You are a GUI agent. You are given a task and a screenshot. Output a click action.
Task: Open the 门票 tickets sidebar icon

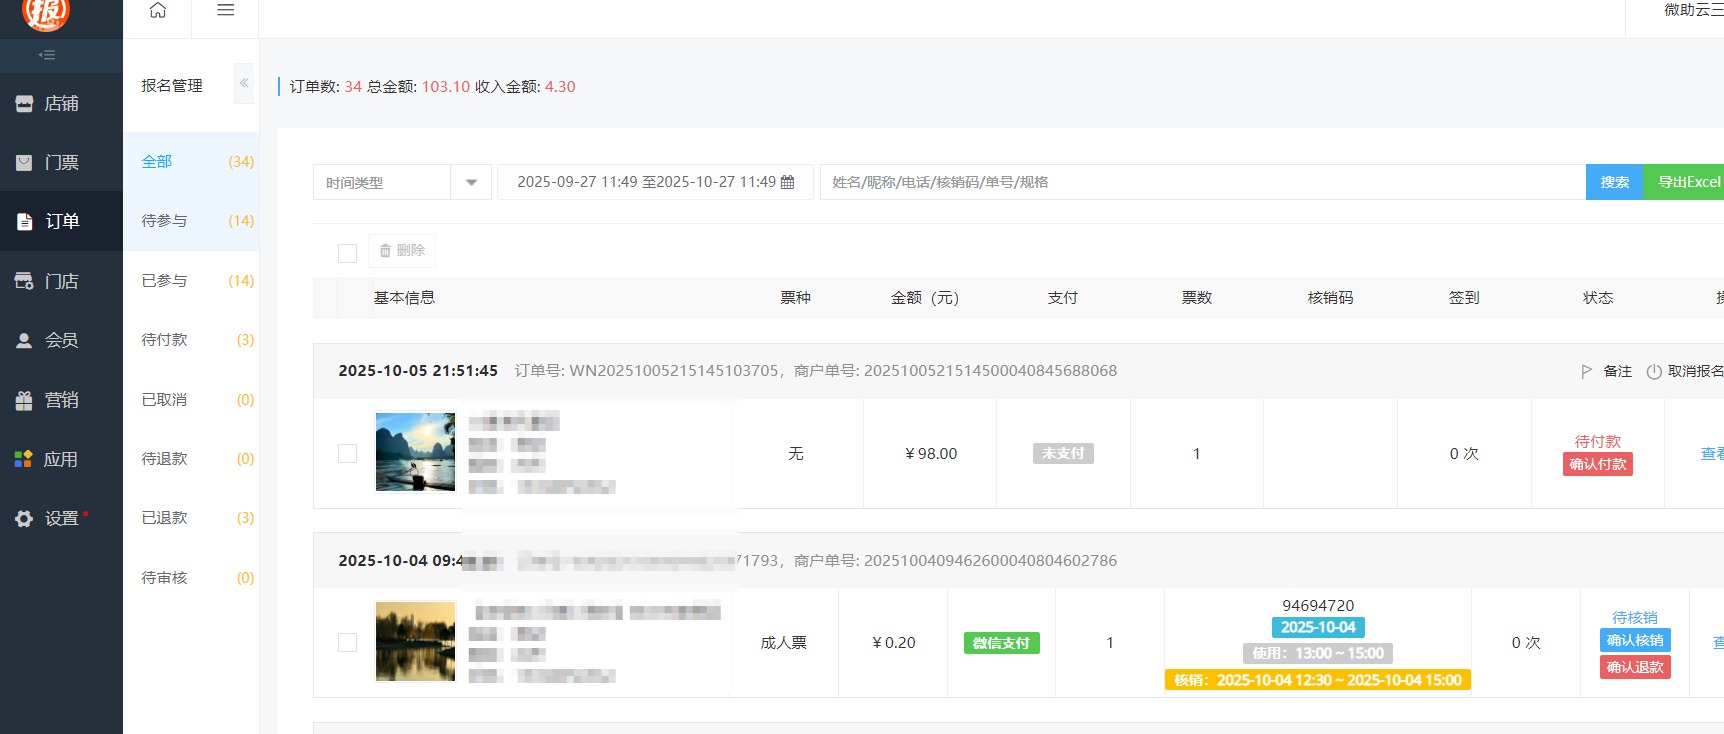click(24, 162)
